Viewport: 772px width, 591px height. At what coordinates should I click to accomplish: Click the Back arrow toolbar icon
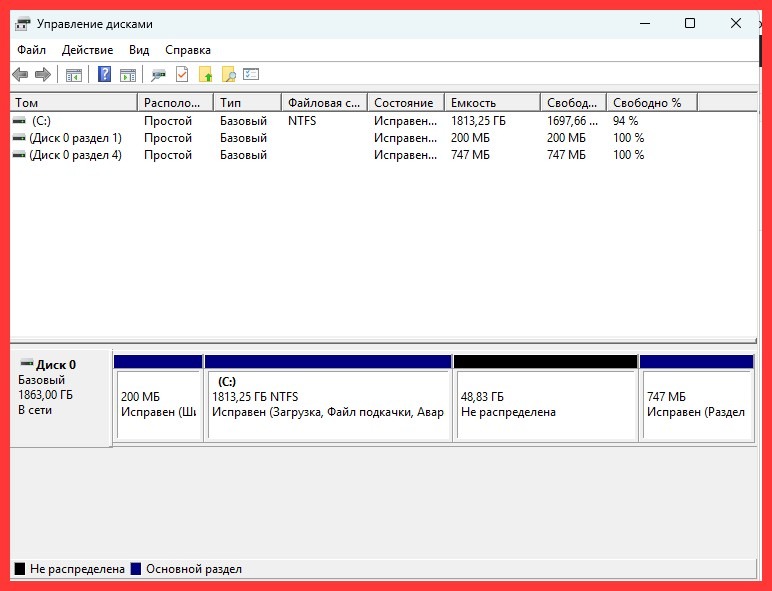click(20, 75)
